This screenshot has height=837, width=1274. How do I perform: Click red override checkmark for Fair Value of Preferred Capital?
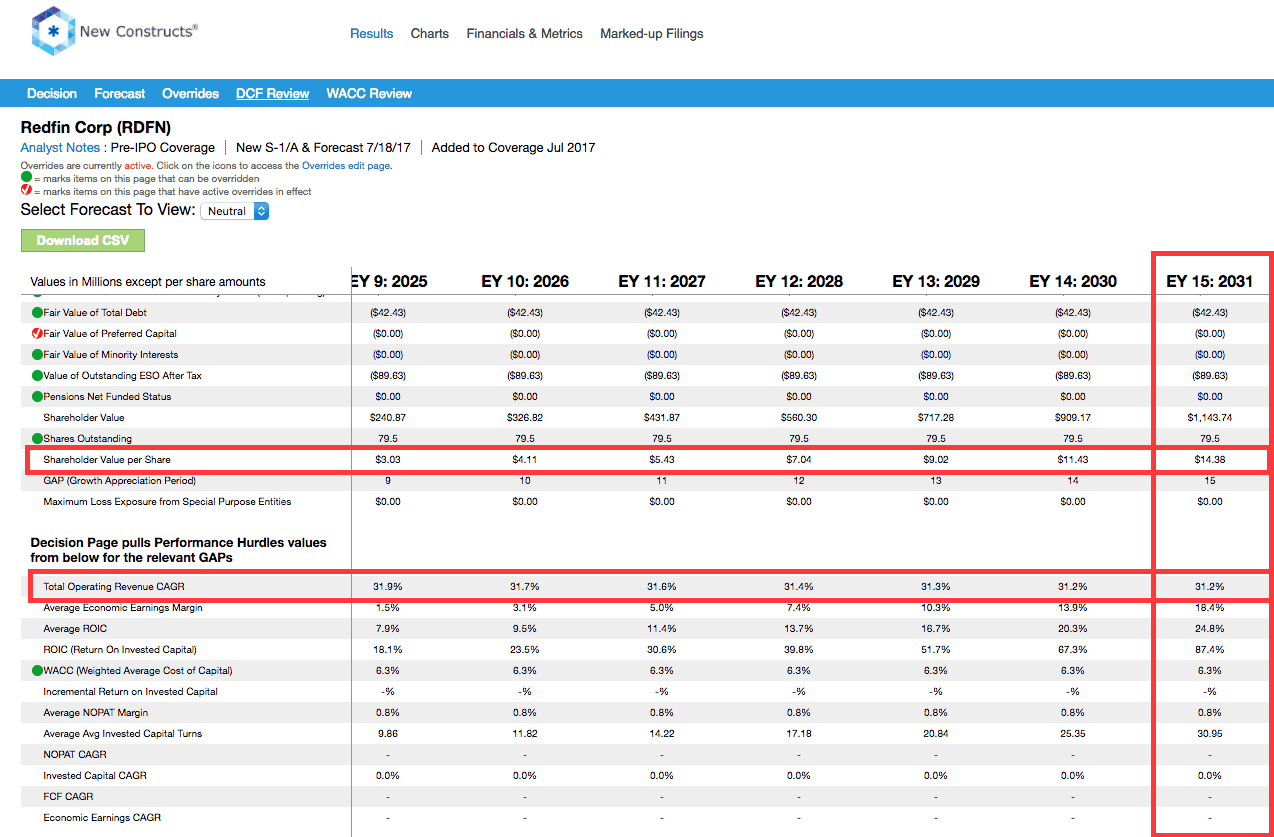(37, 333)
